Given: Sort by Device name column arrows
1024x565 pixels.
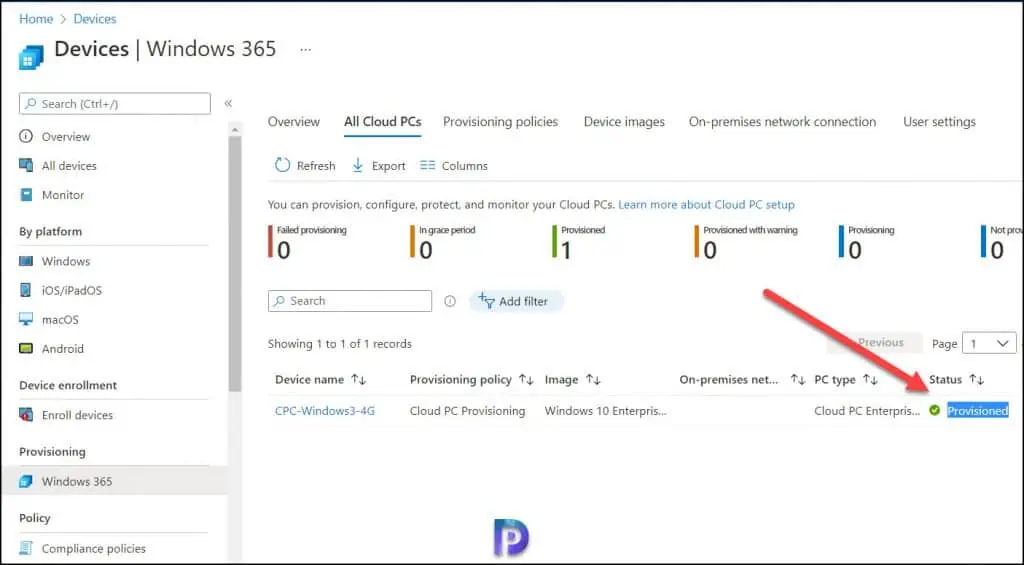Looking at the screenshot, I should [x=359, y=379].
